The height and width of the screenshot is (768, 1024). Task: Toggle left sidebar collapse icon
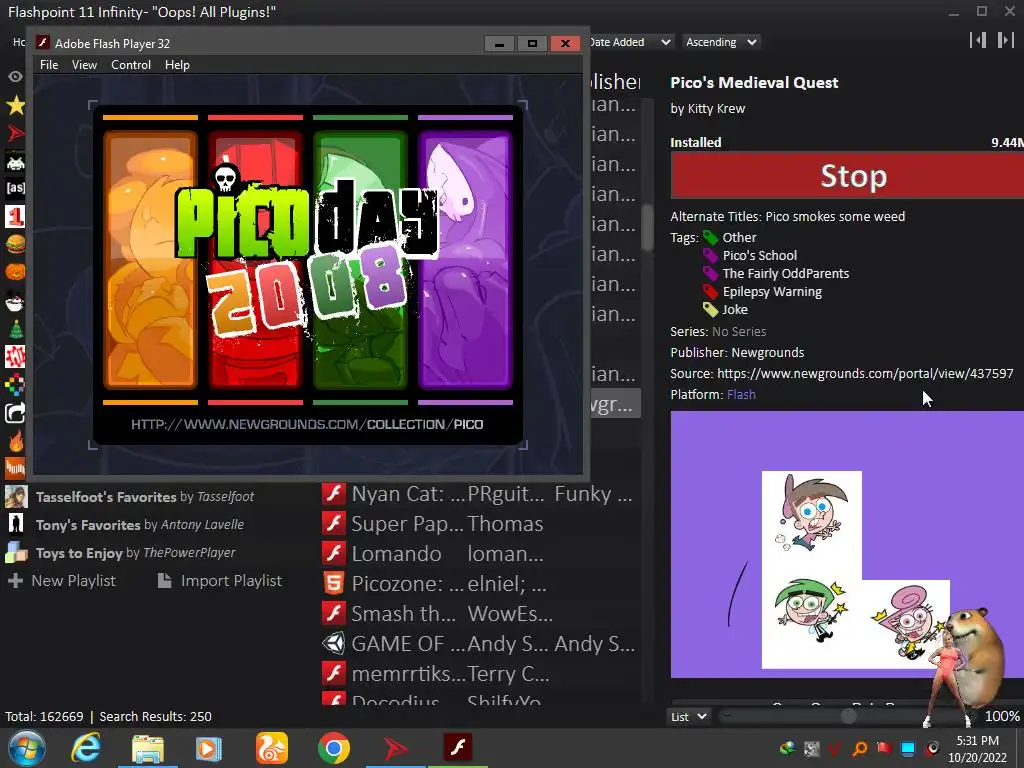[x=978, y=40]
